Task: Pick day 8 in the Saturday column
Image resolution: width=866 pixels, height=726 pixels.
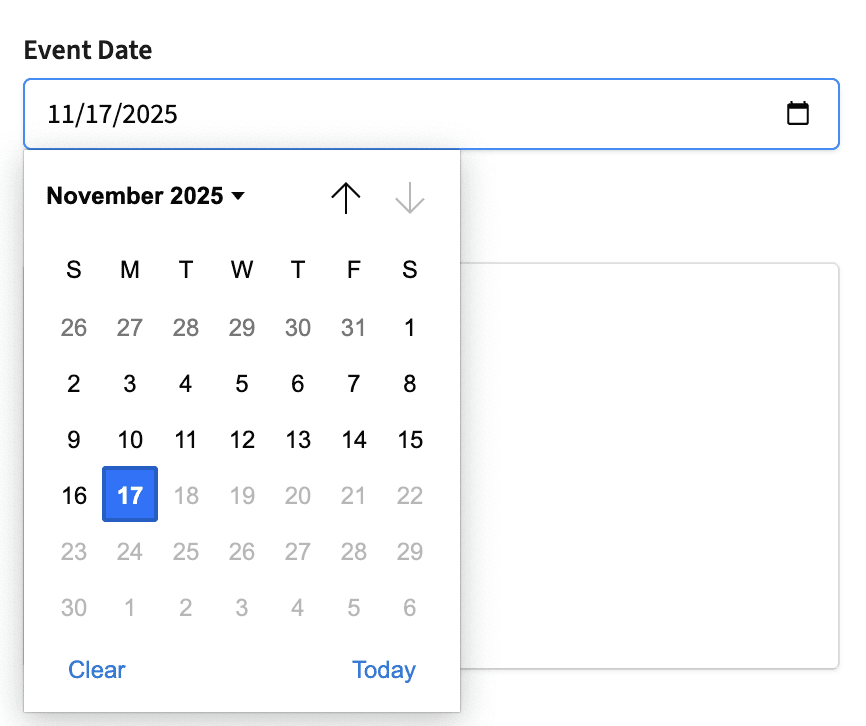Action: click(410, 383)
